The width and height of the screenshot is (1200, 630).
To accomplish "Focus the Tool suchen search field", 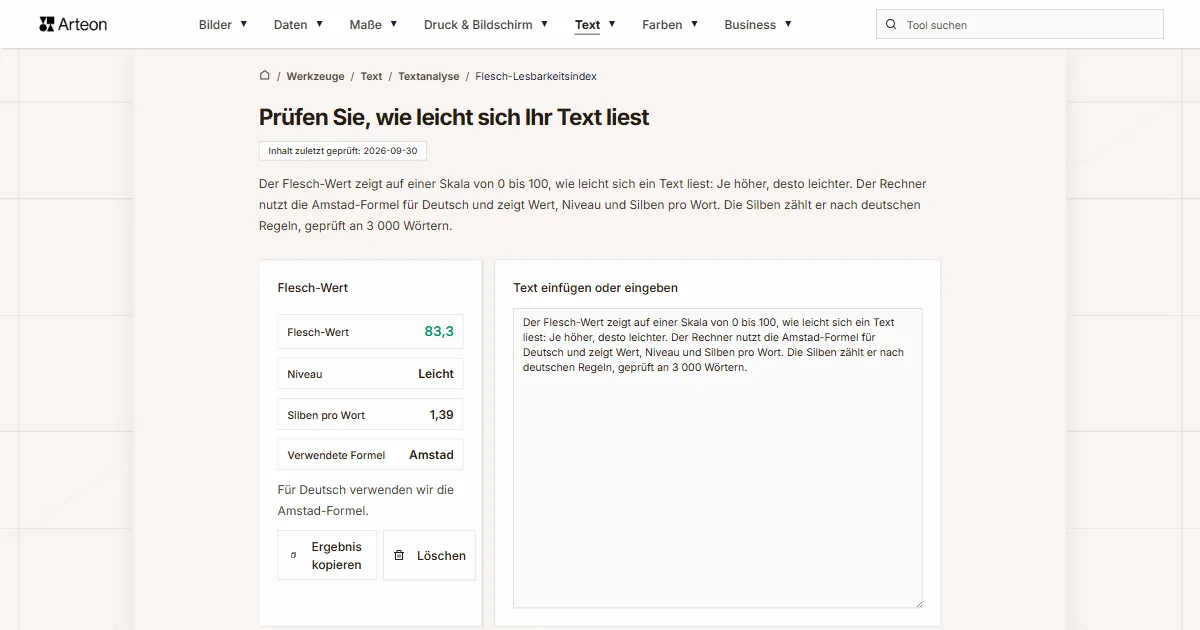I will pos(1020,24).
